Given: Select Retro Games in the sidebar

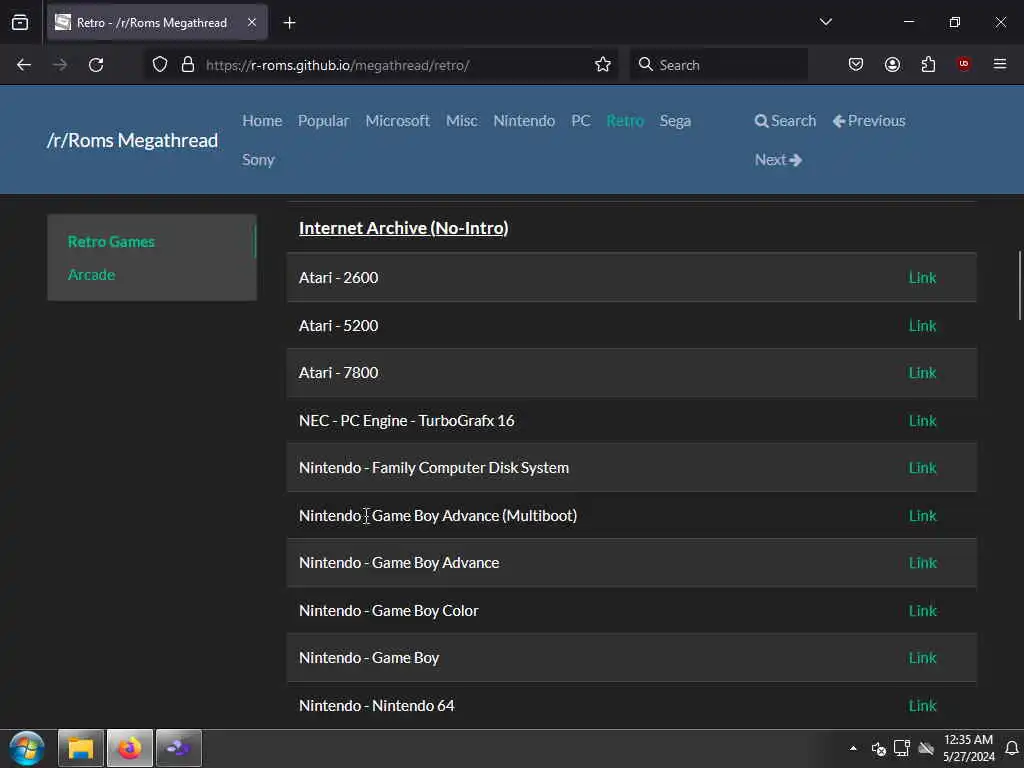Looking at the screenshot, I should click(111, 242).
